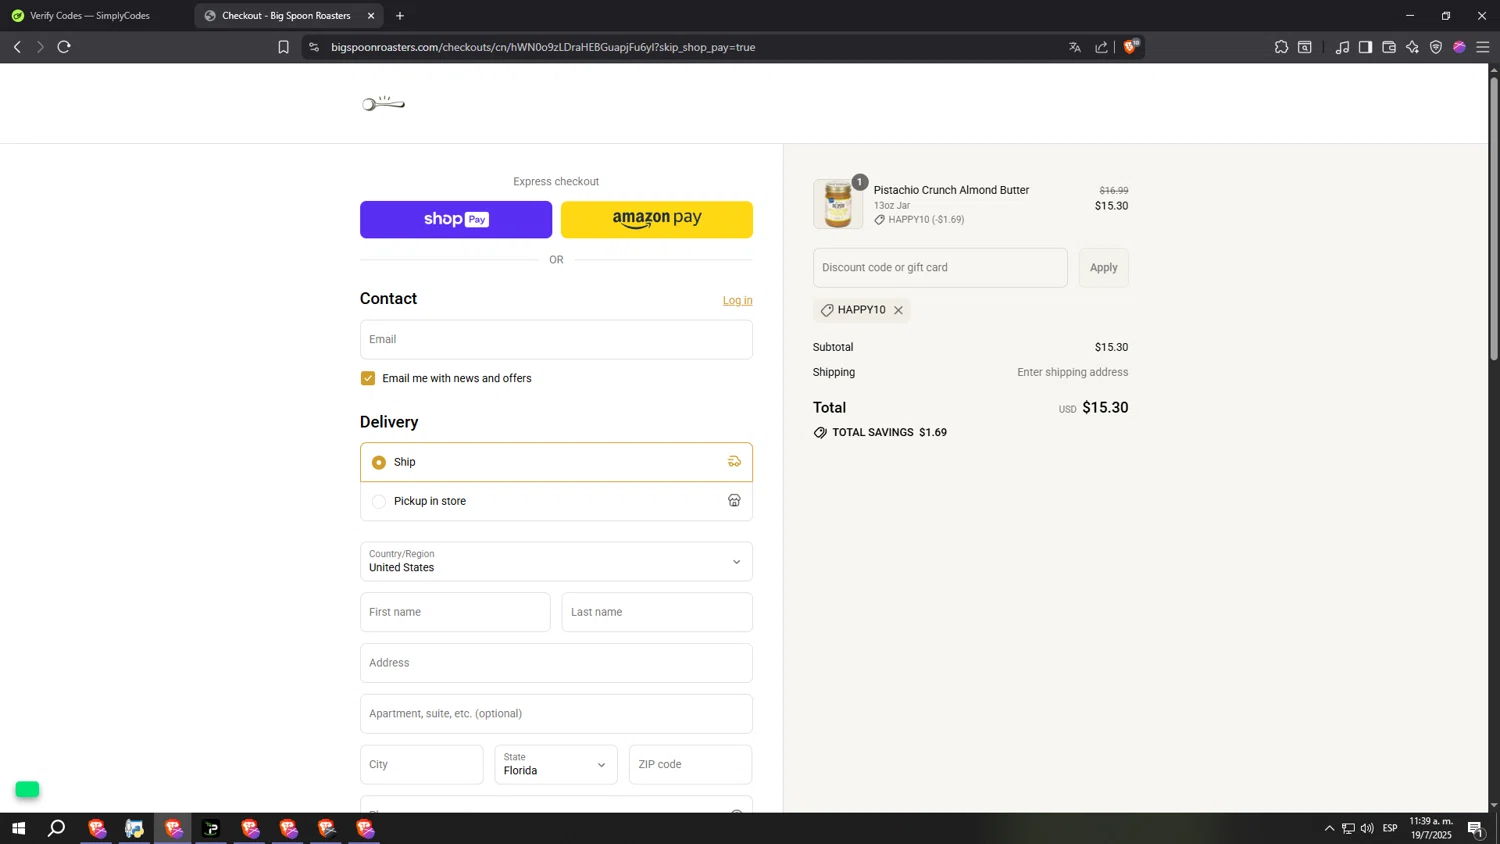The height and width of the screenshot is (844, 1500).
Task: Open the Python app in taskbar
Action: pyautogui.click(x=134, y=828)
